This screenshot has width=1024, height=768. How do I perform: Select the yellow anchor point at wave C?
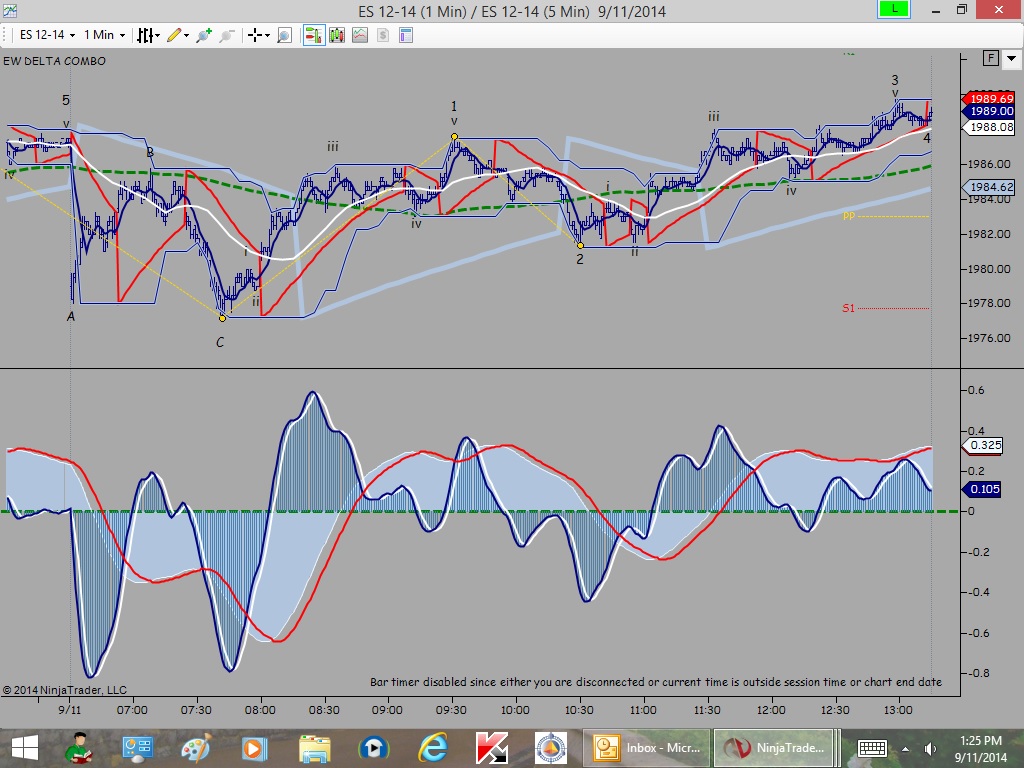pos(222,318)
